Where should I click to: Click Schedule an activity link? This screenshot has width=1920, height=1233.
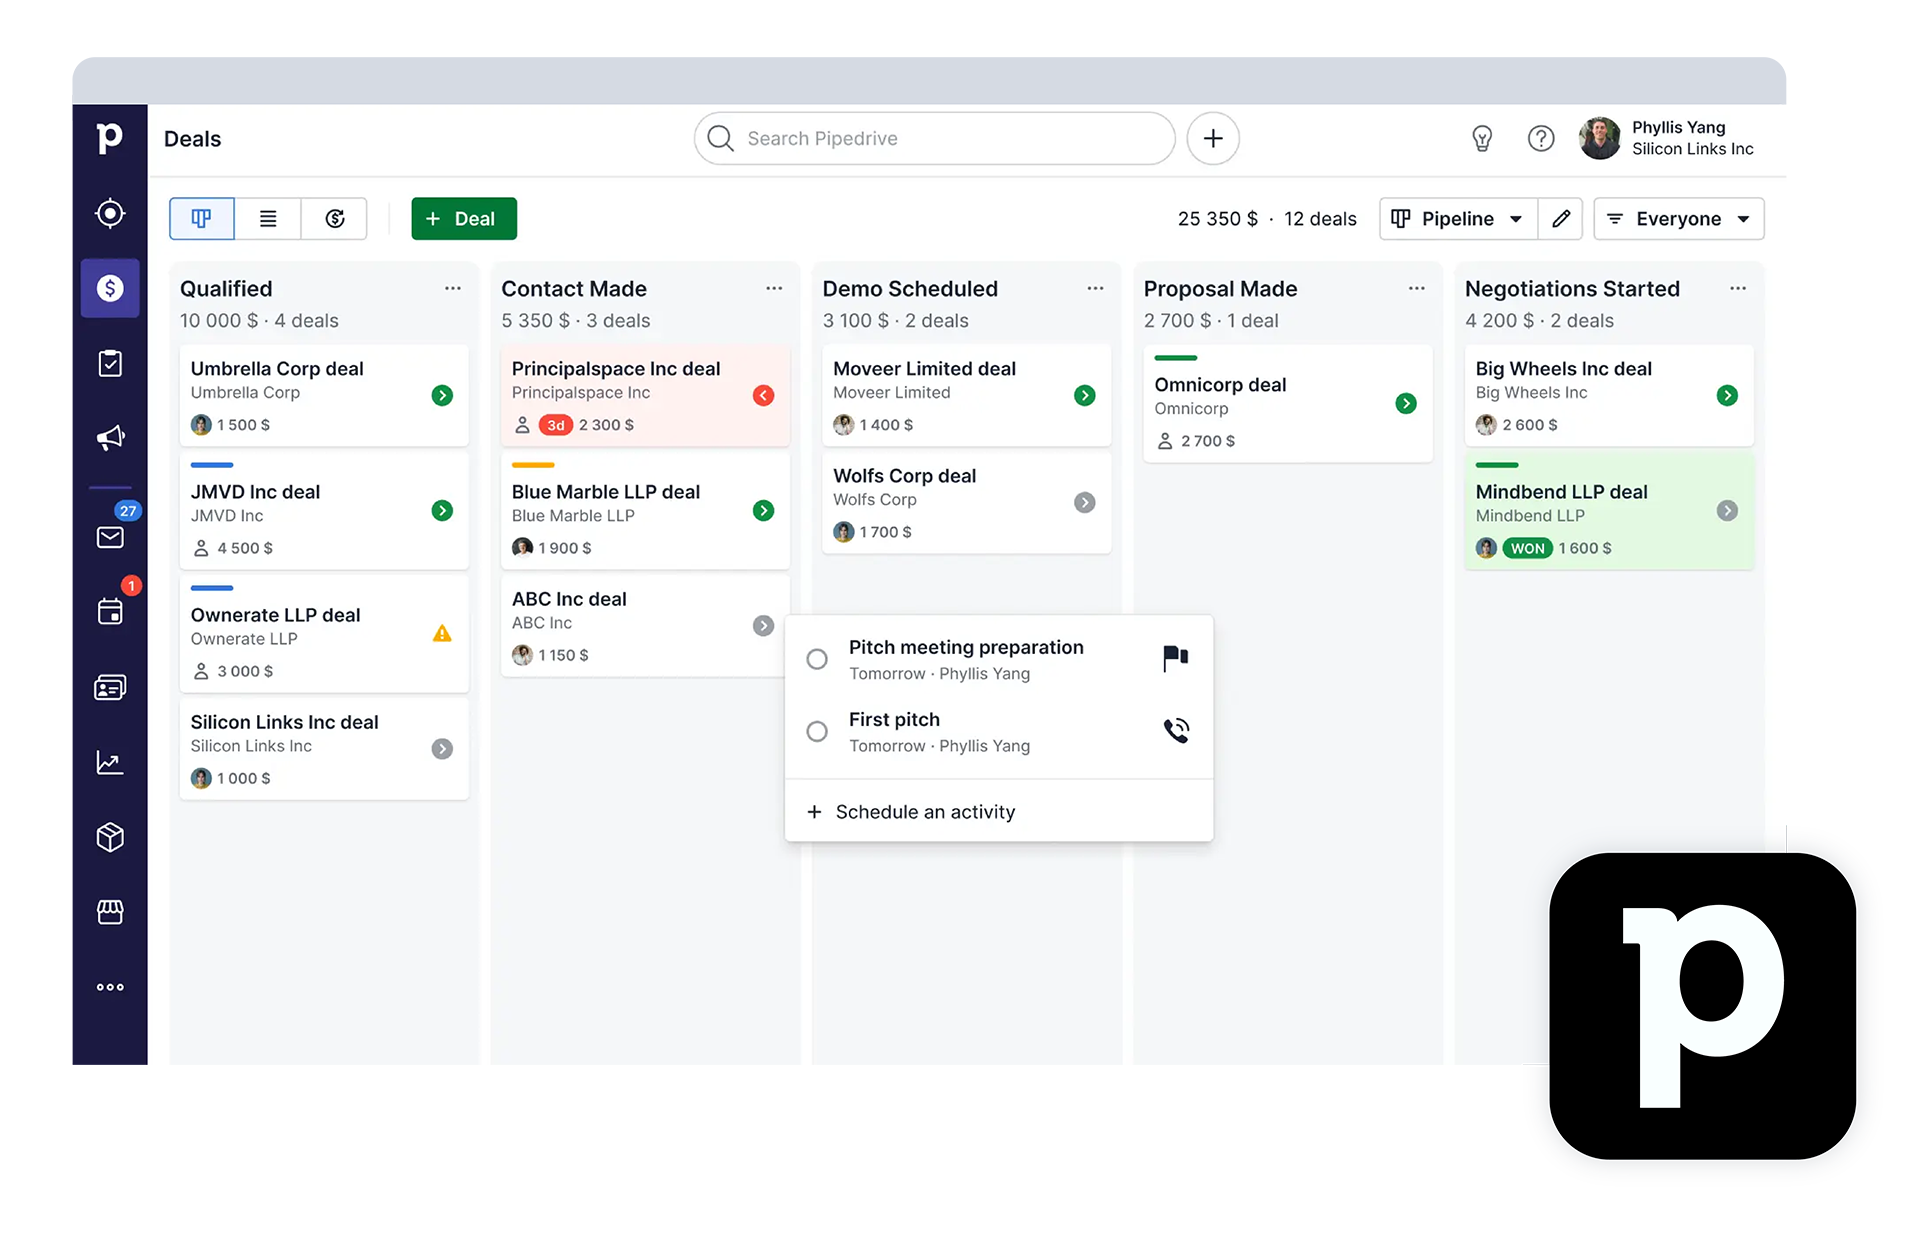pyautogui.click(x=925, y=812)
